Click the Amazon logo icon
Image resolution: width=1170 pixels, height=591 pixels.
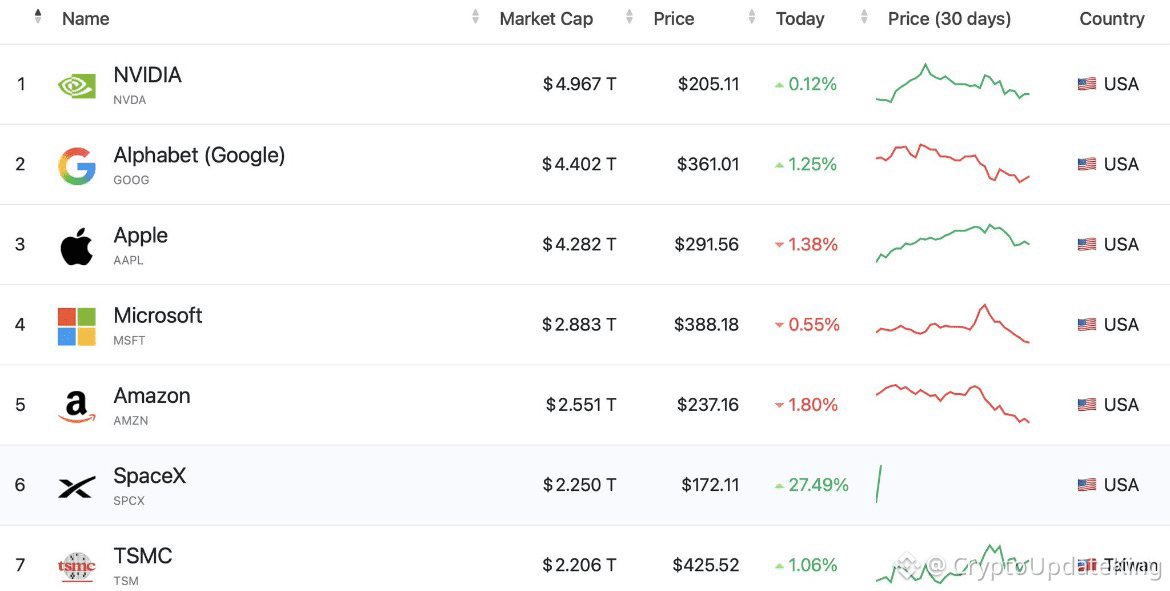click(x=77, y=407)
